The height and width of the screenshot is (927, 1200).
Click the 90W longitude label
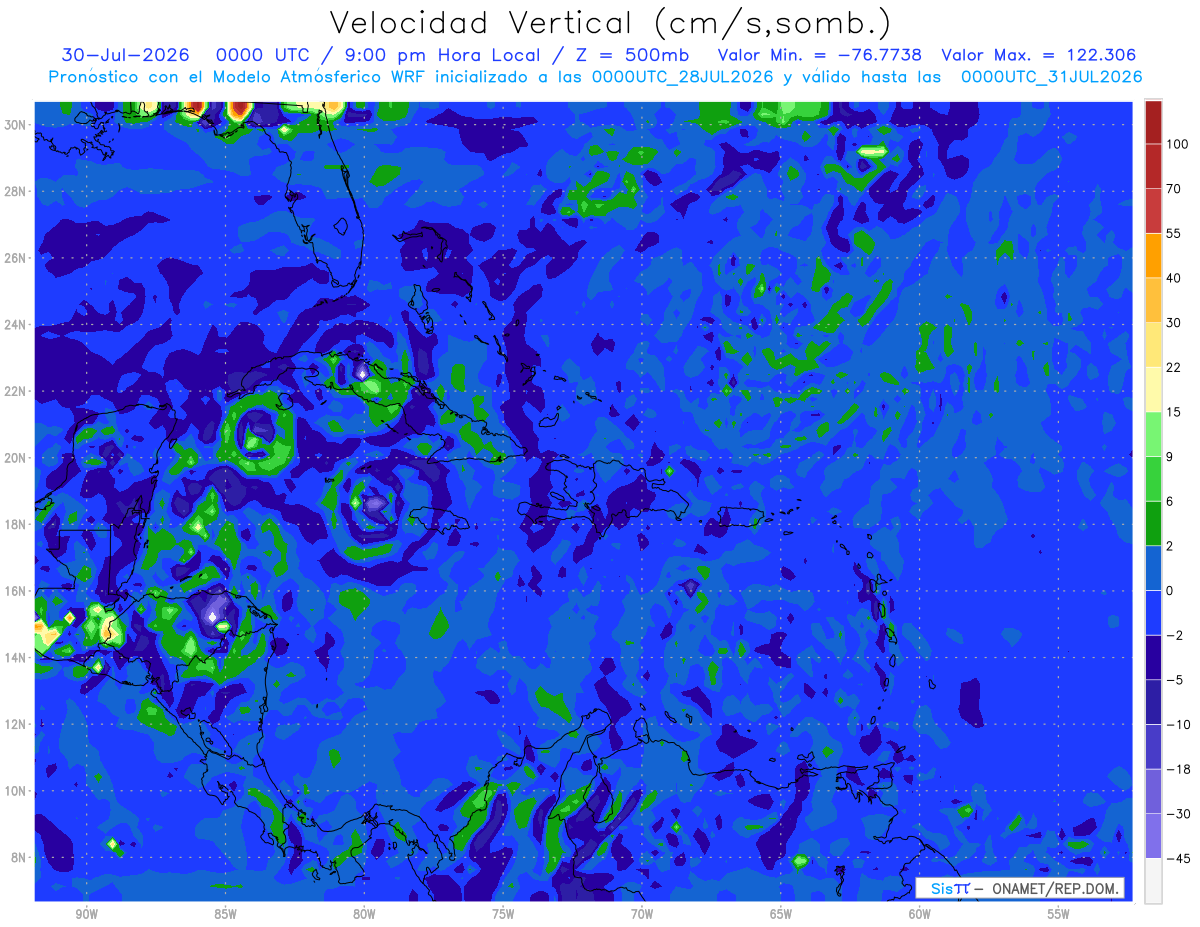(86, 914)
